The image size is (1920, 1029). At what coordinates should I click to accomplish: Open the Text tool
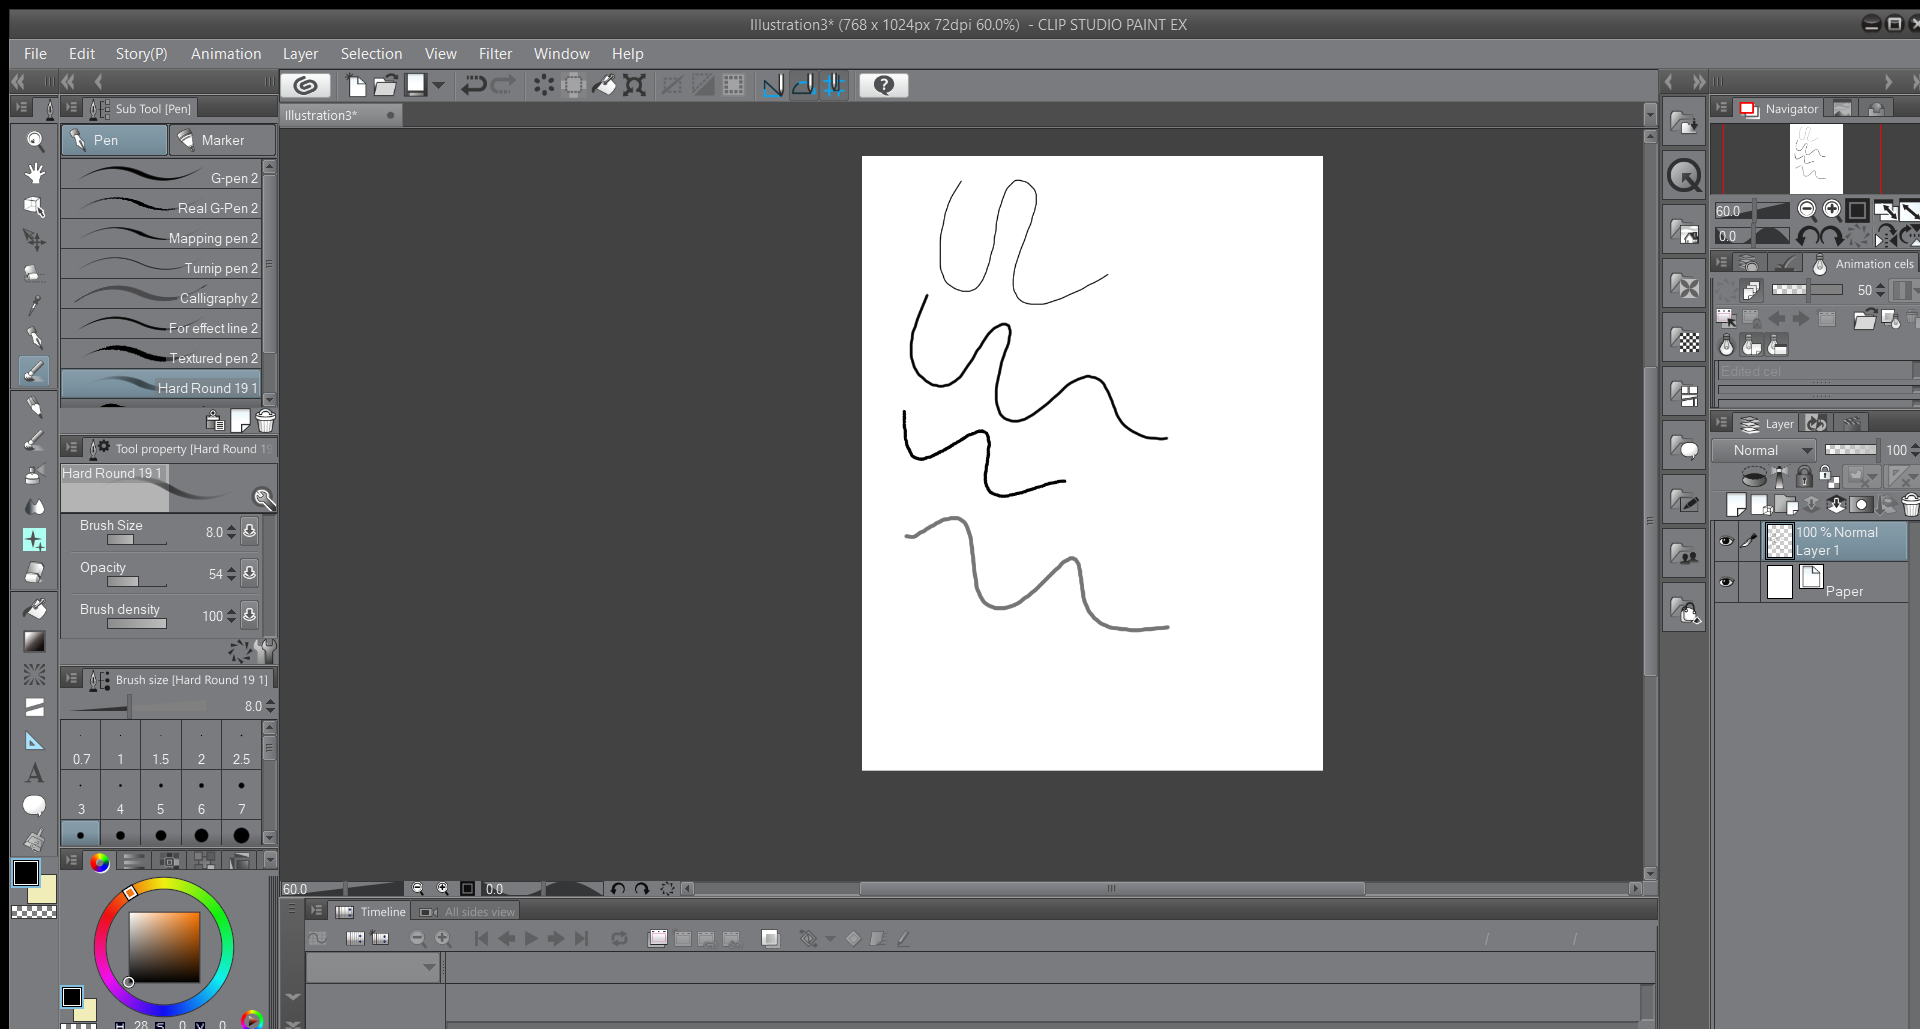[35, 772]
